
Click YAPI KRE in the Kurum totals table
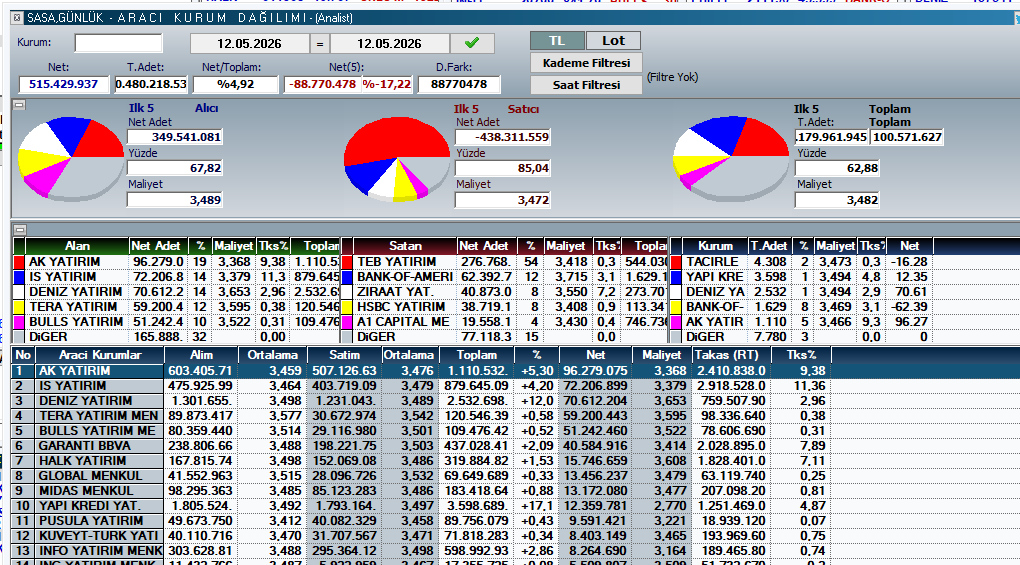coord(714,277)
